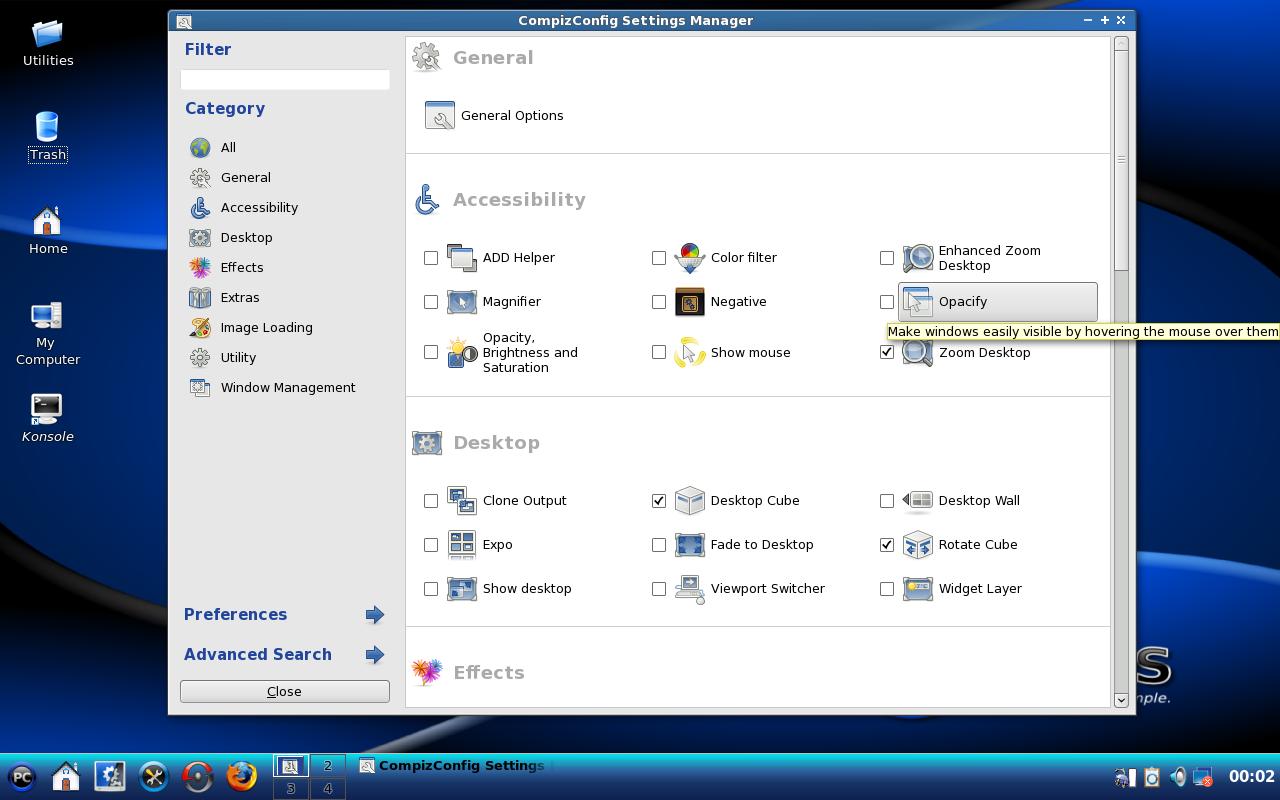Open Desktop Cube plugin icon

pos(690,500)
